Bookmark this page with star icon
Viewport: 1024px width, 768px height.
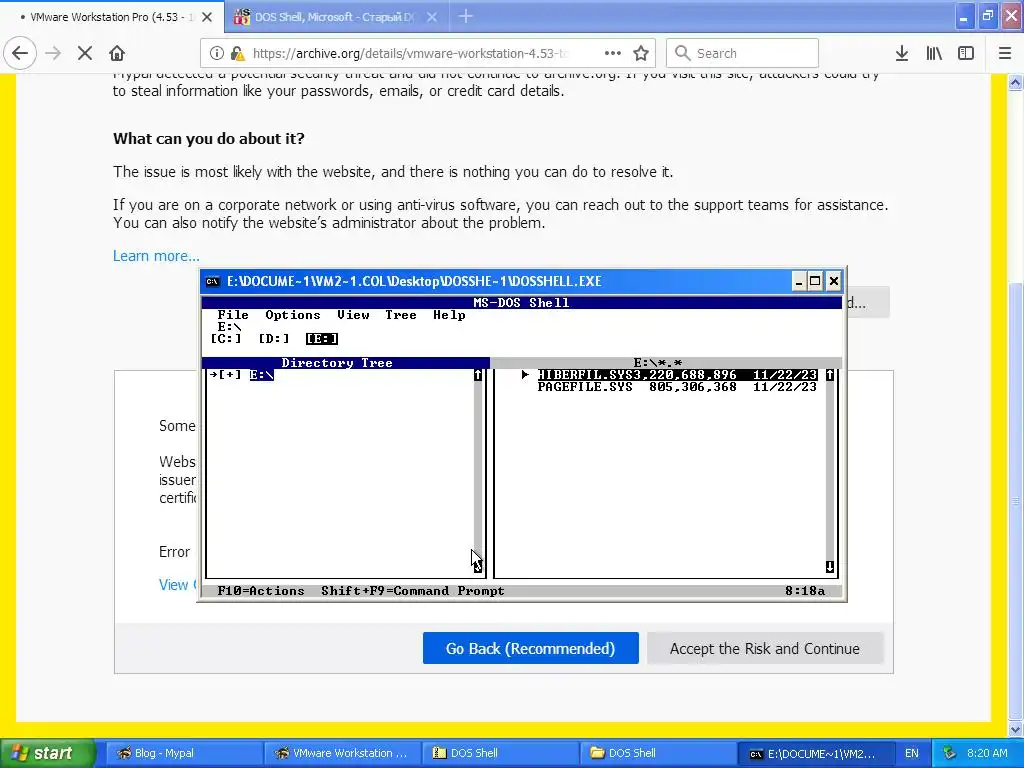[641, 53]
